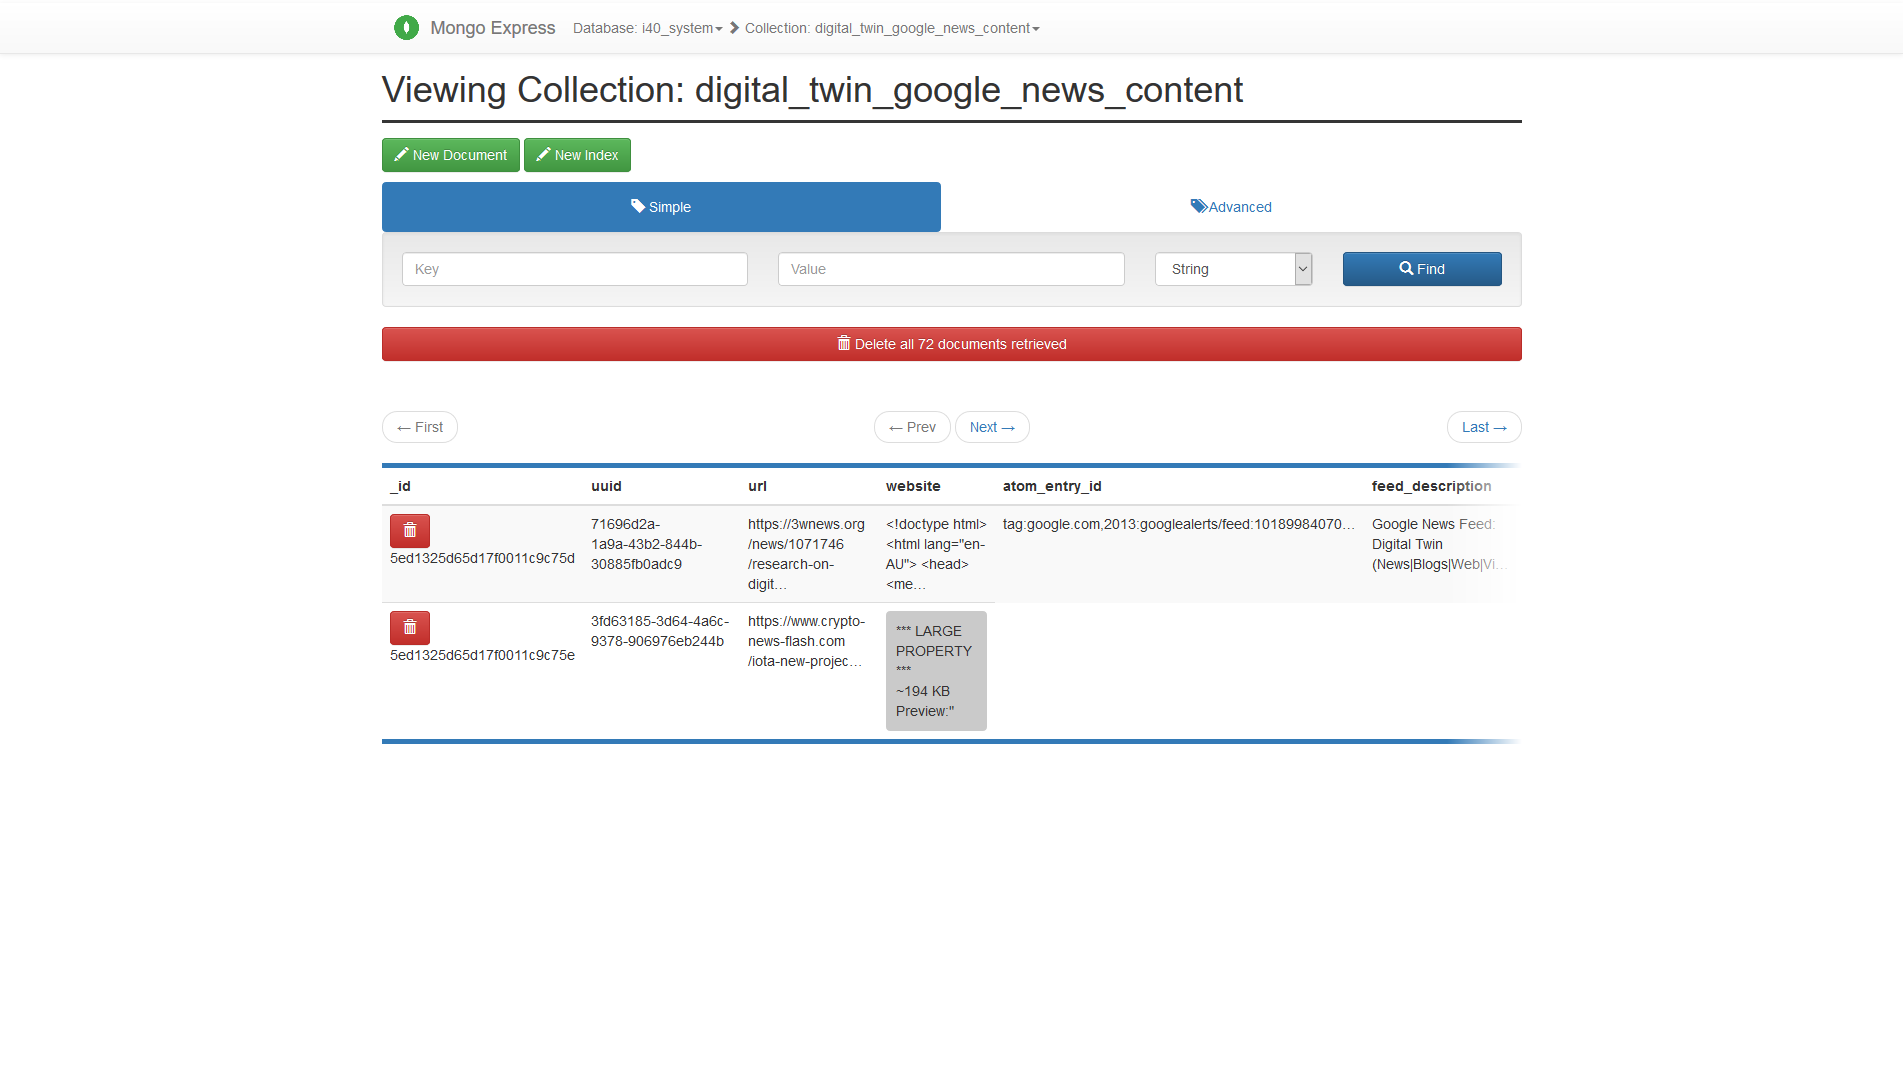This screenshot has height=1089, width=1903.
Task: Click inside the Key input field
Action: pos(574,269)
